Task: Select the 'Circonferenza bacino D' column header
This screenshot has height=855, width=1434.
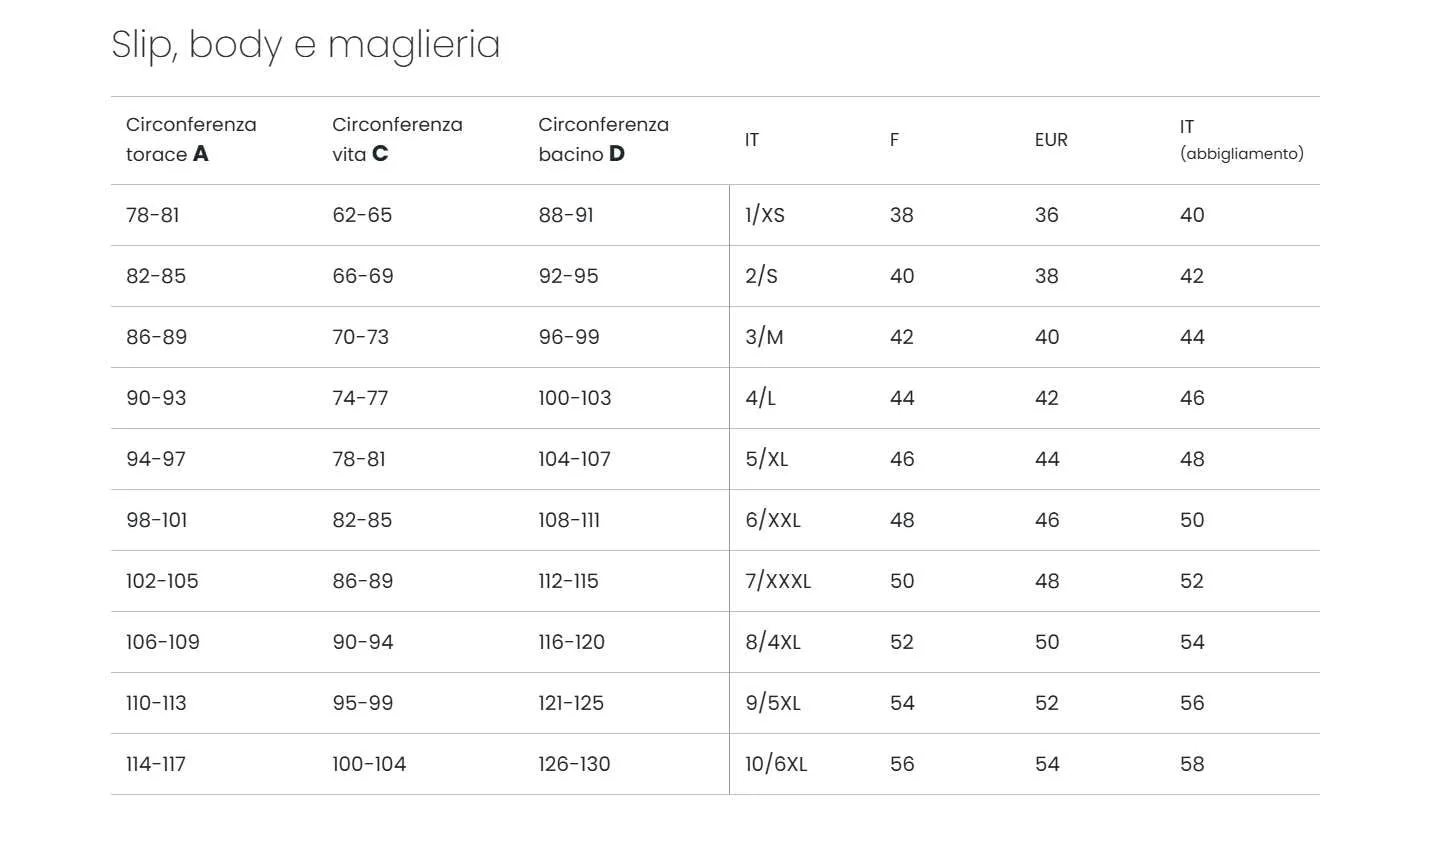Action: coord(603,139)
